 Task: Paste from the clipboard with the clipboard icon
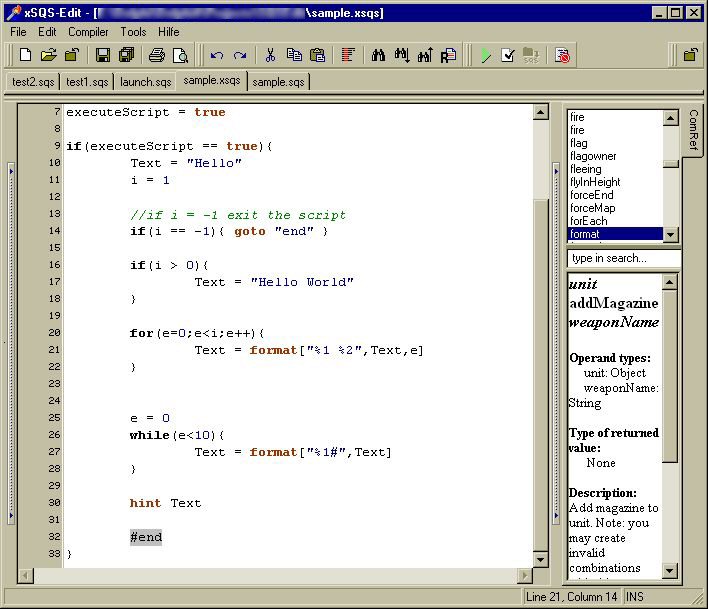coord(317,56)
